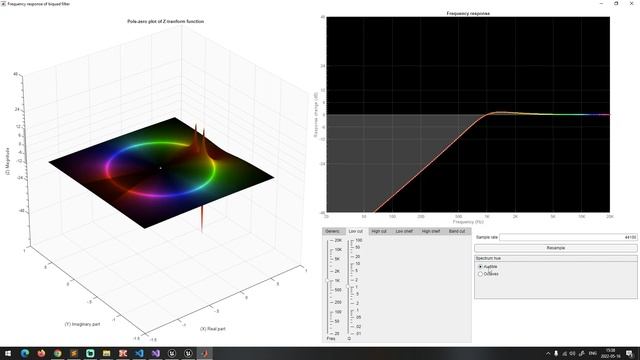Click the (X) Real part axis label
640x360 pixels.
[x=213, y=329]
